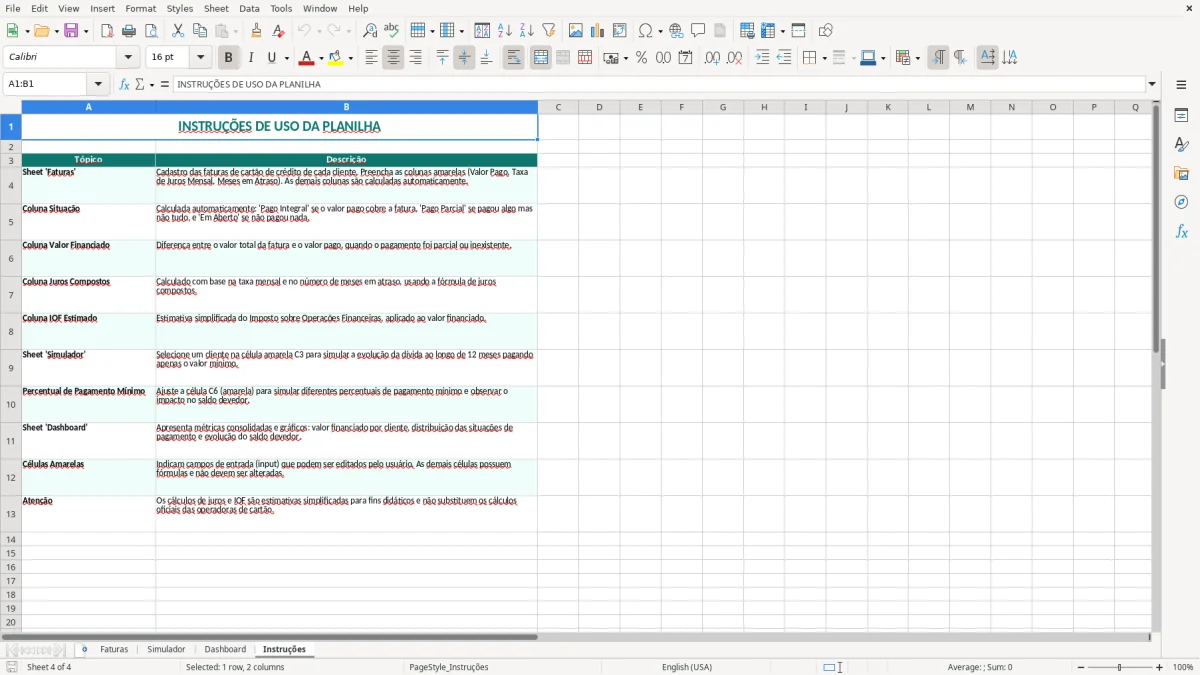Screen dimensions: 1200x675
Task: Cut selection with scissors icon
Action: point(177,31)
